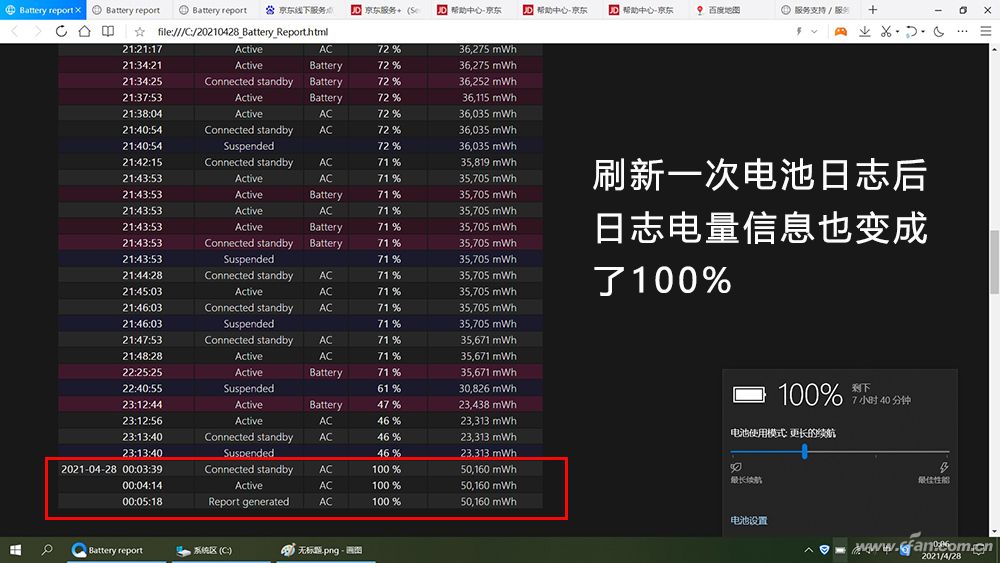Select the 36,252 mWh capacity value

point(488,82)
